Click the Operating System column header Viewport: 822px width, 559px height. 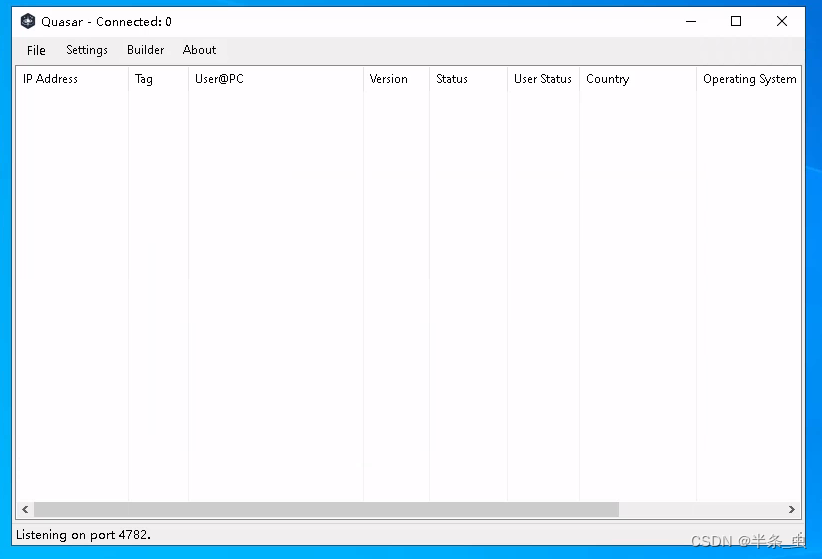point(749,79)
